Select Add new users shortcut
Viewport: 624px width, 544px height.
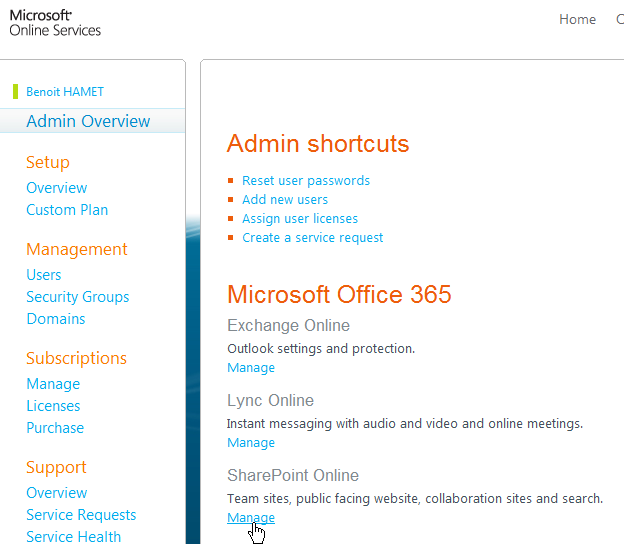point(285,200)
